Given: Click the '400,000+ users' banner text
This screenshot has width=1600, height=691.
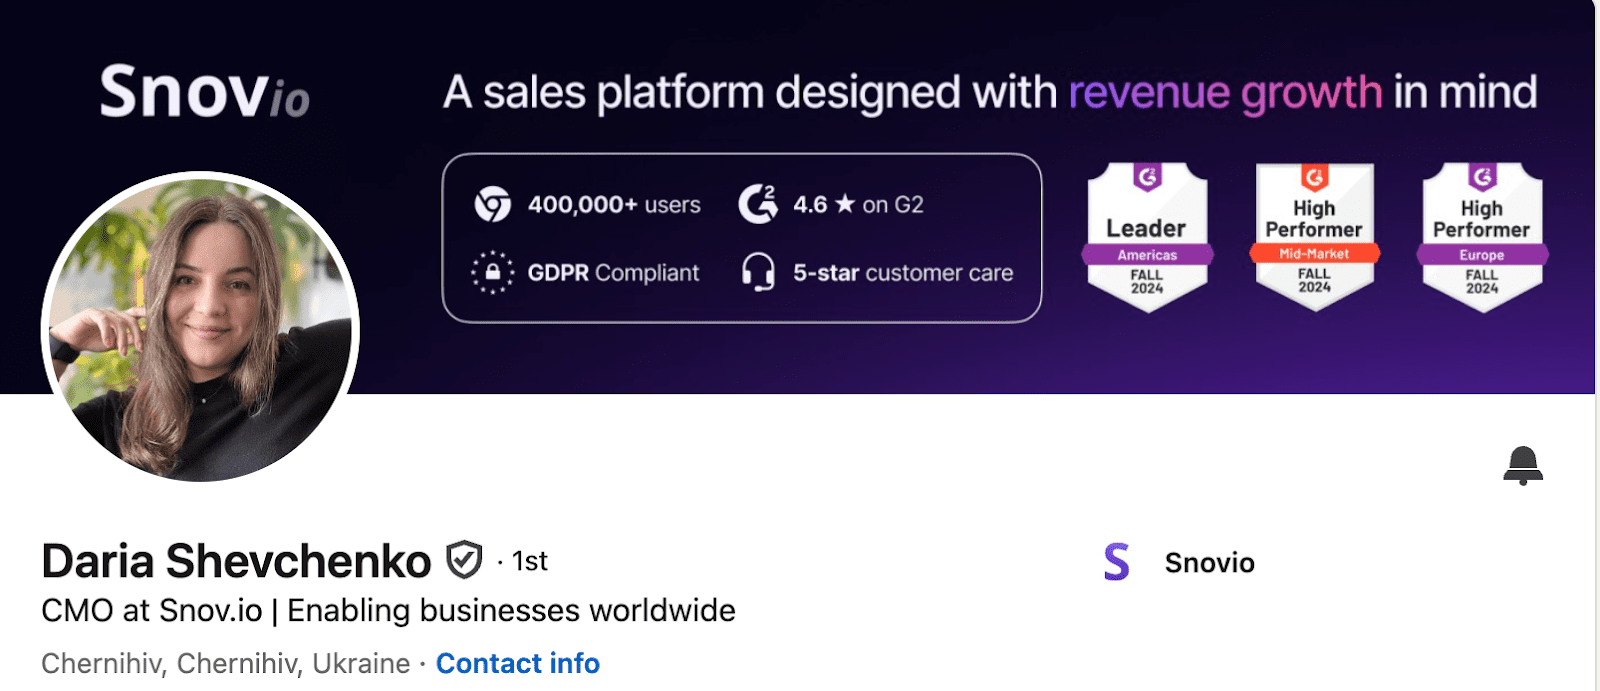Looking at the screenshot, I should [x=614, y=205].
